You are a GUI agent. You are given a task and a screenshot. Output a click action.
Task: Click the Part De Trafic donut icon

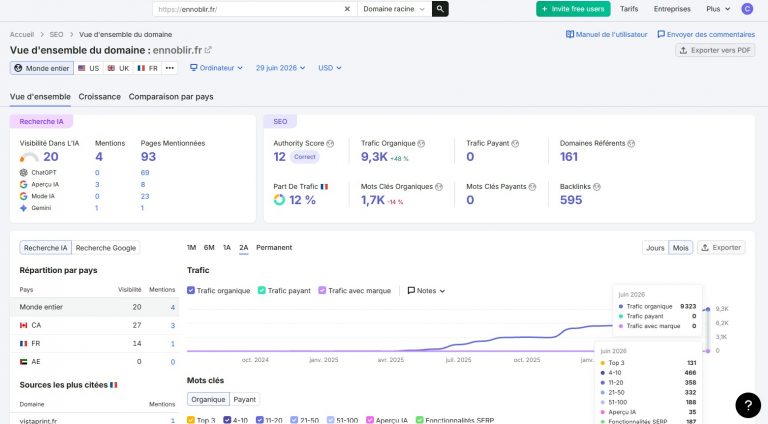coord(279,200)
